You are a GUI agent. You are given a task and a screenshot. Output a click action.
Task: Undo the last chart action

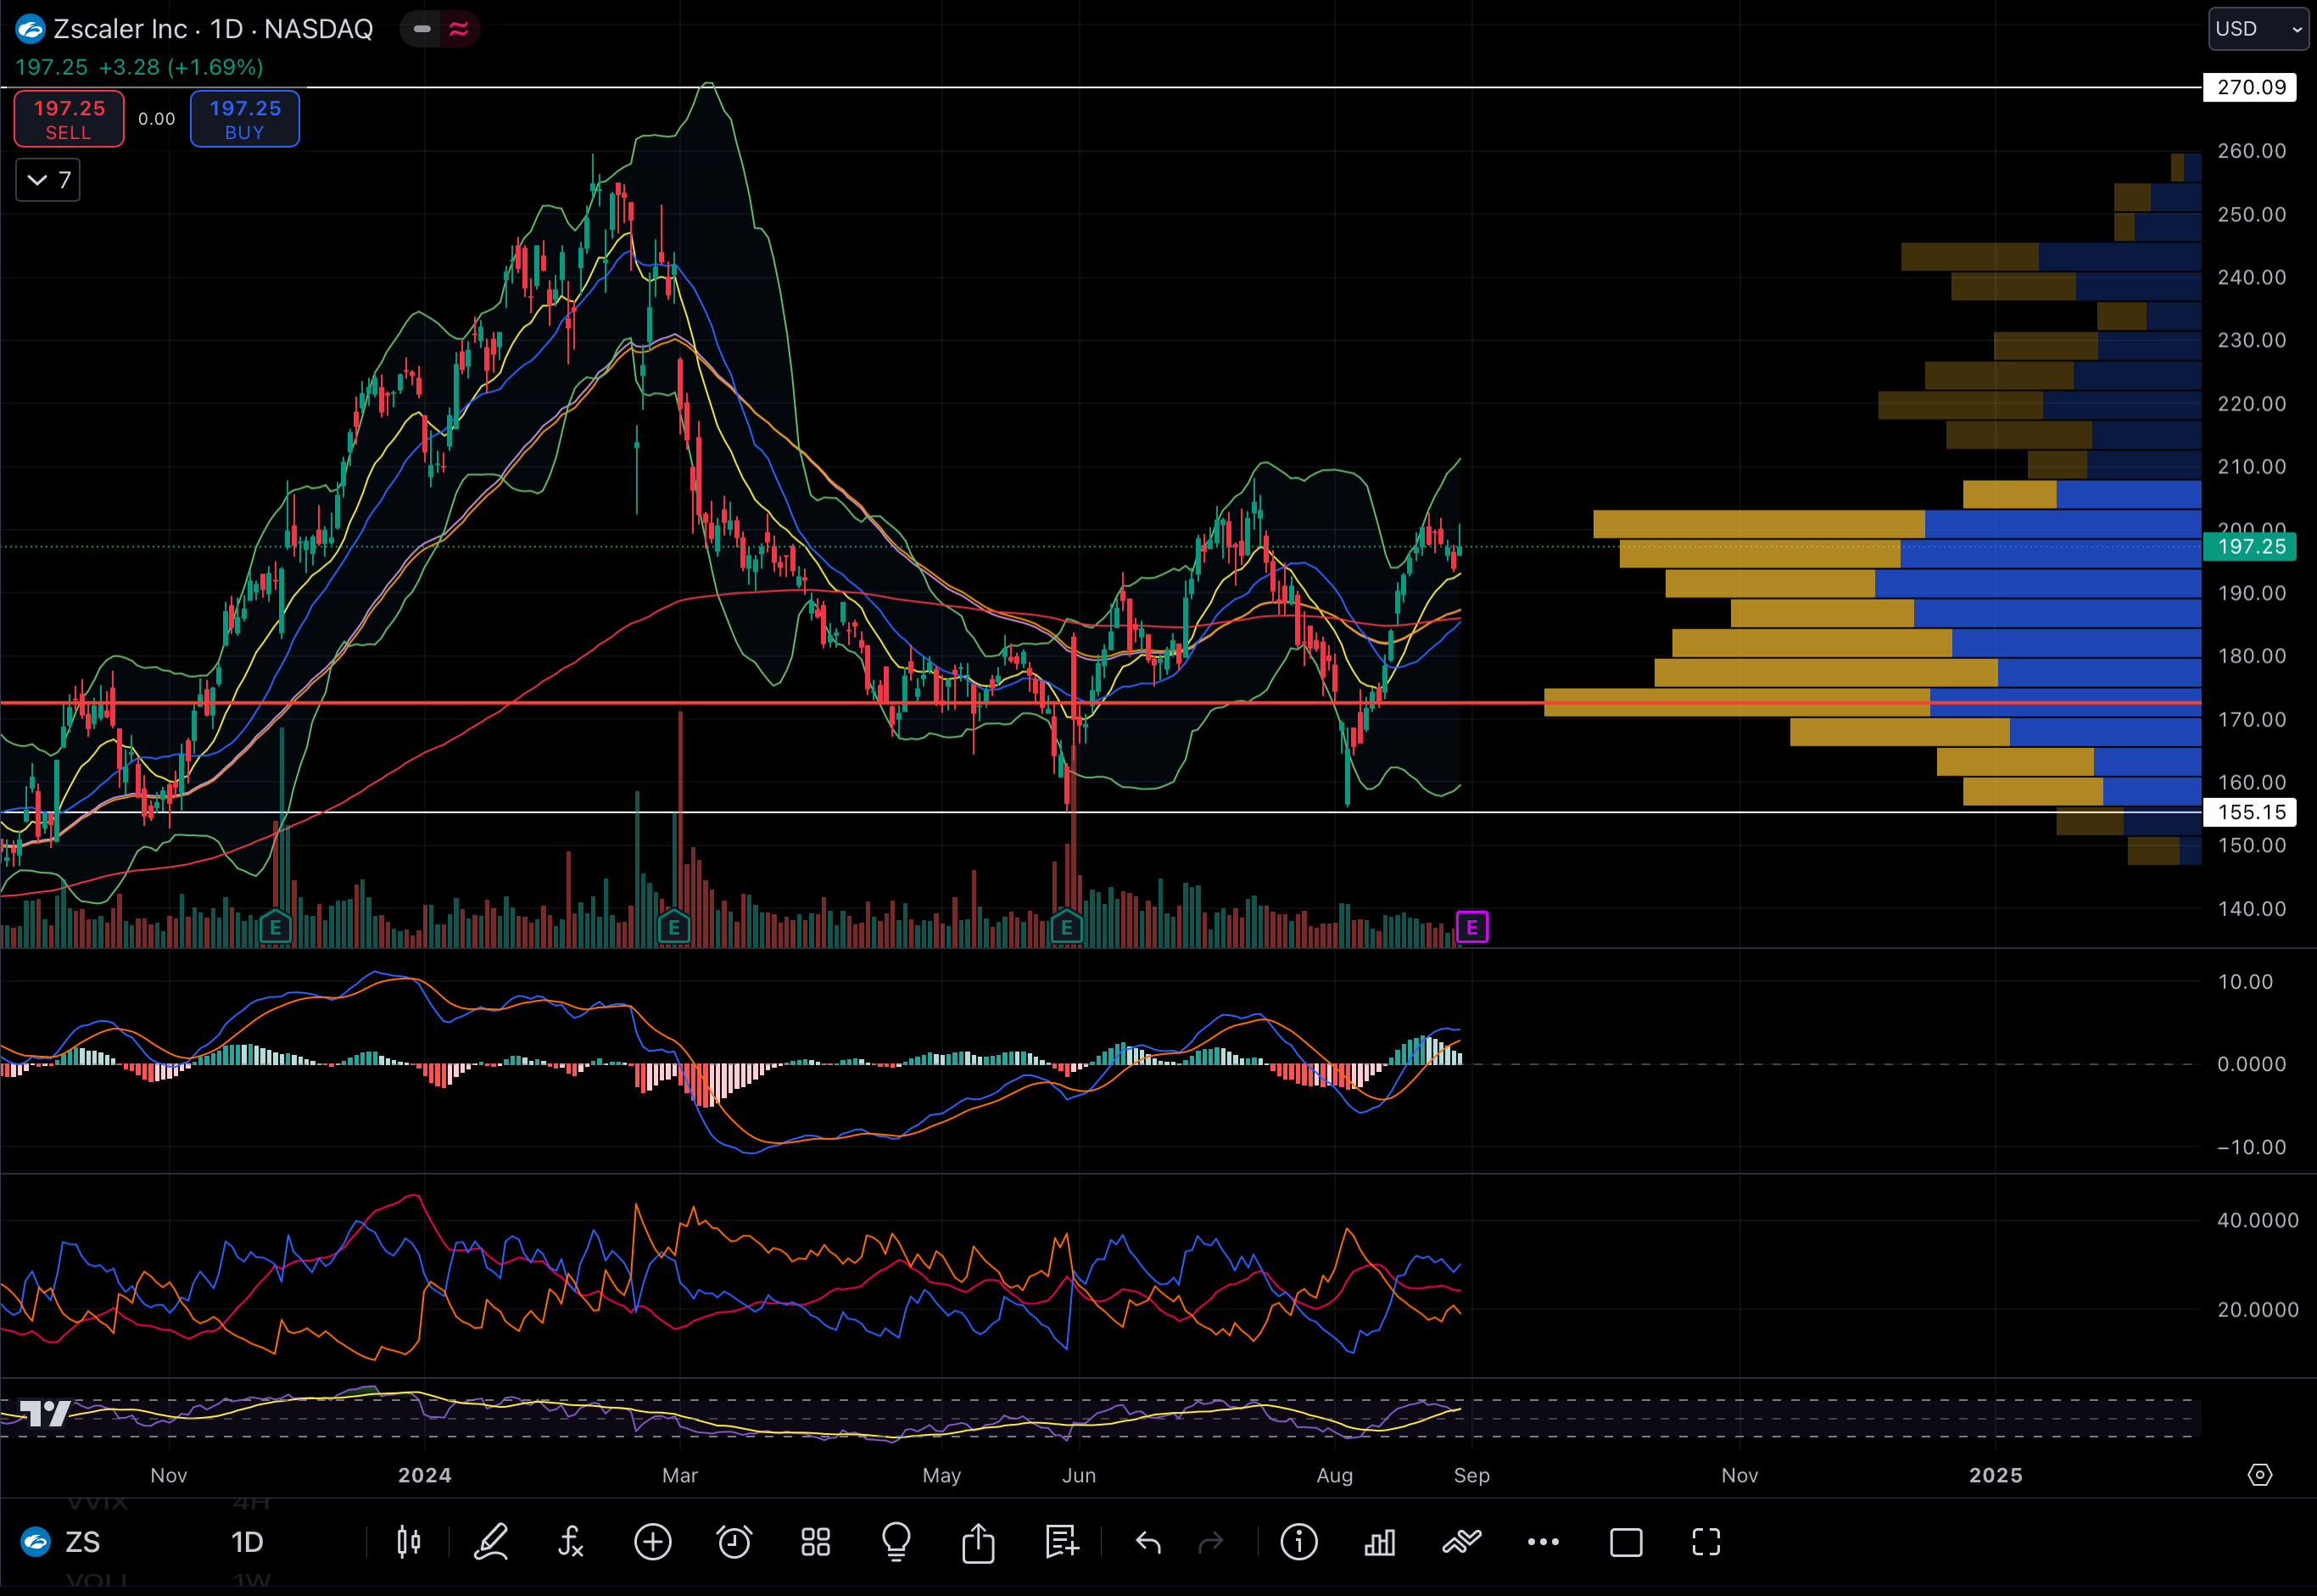(x=1148, y=1542)
